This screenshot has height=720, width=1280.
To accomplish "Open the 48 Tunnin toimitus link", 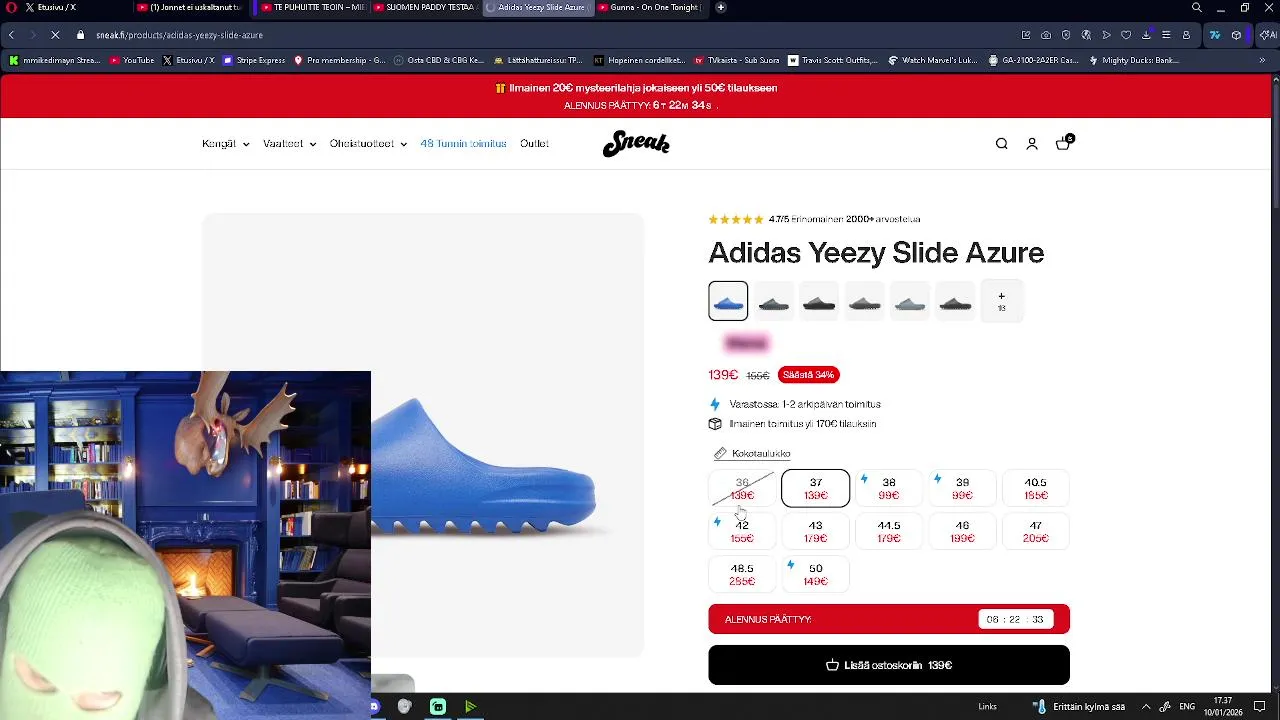I will click(463, 144).
